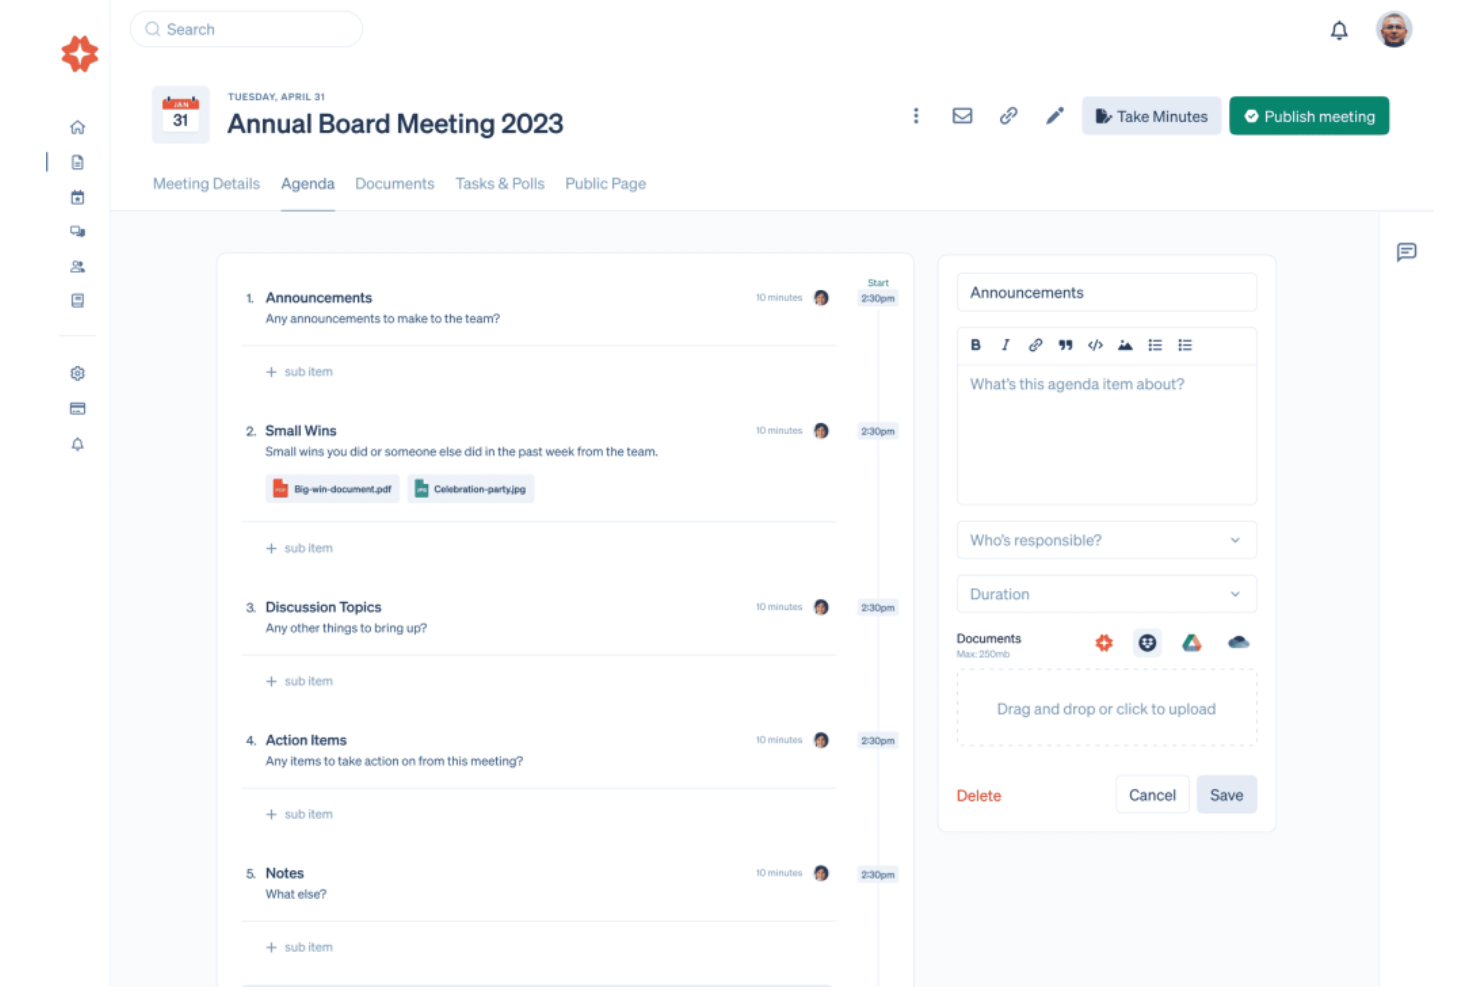Expand the Who's responsible selector
The height and width of the screenshot is (987, 1480).
point(1106,540)
